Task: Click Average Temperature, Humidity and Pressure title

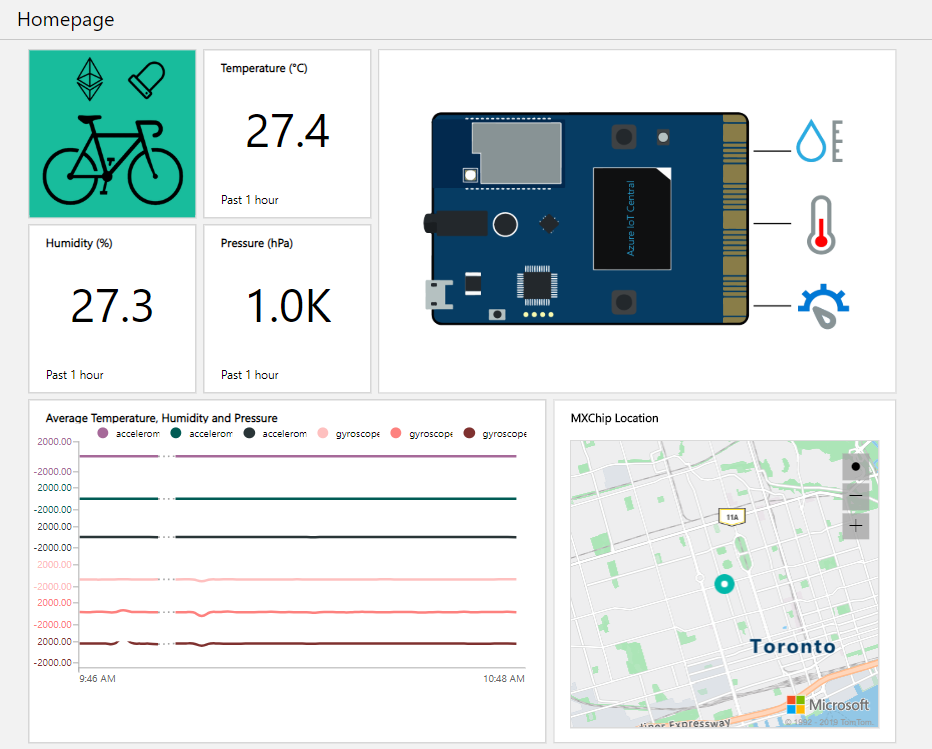Action: (162, 418)
